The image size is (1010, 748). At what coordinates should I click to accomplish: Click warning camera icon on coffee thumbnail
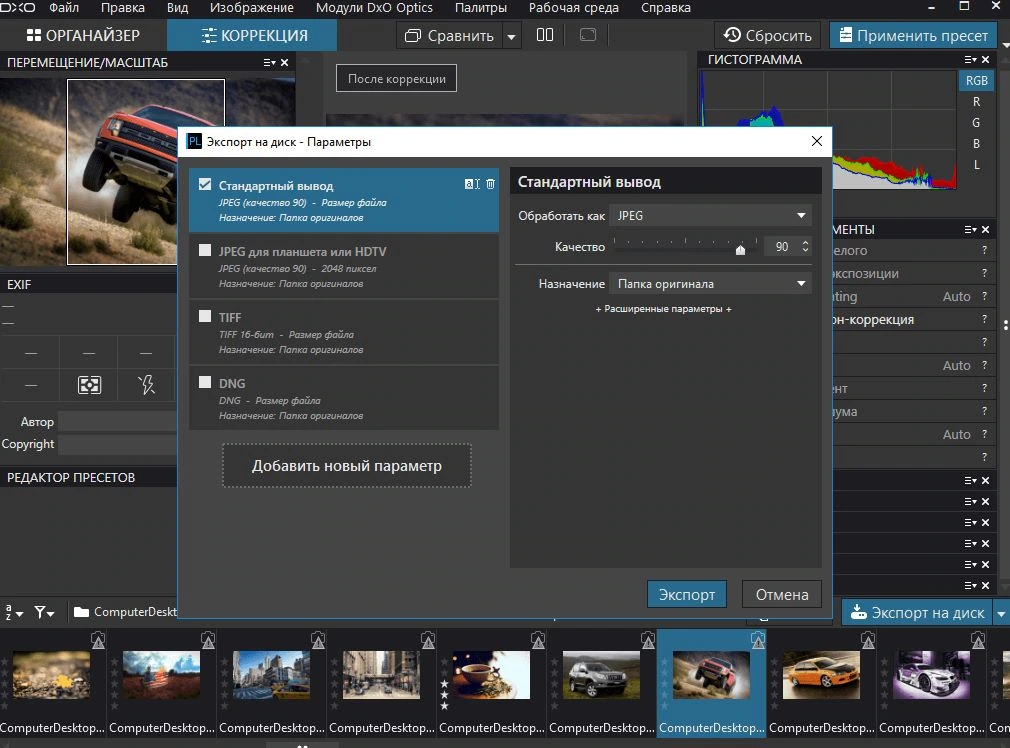(538, 640)
